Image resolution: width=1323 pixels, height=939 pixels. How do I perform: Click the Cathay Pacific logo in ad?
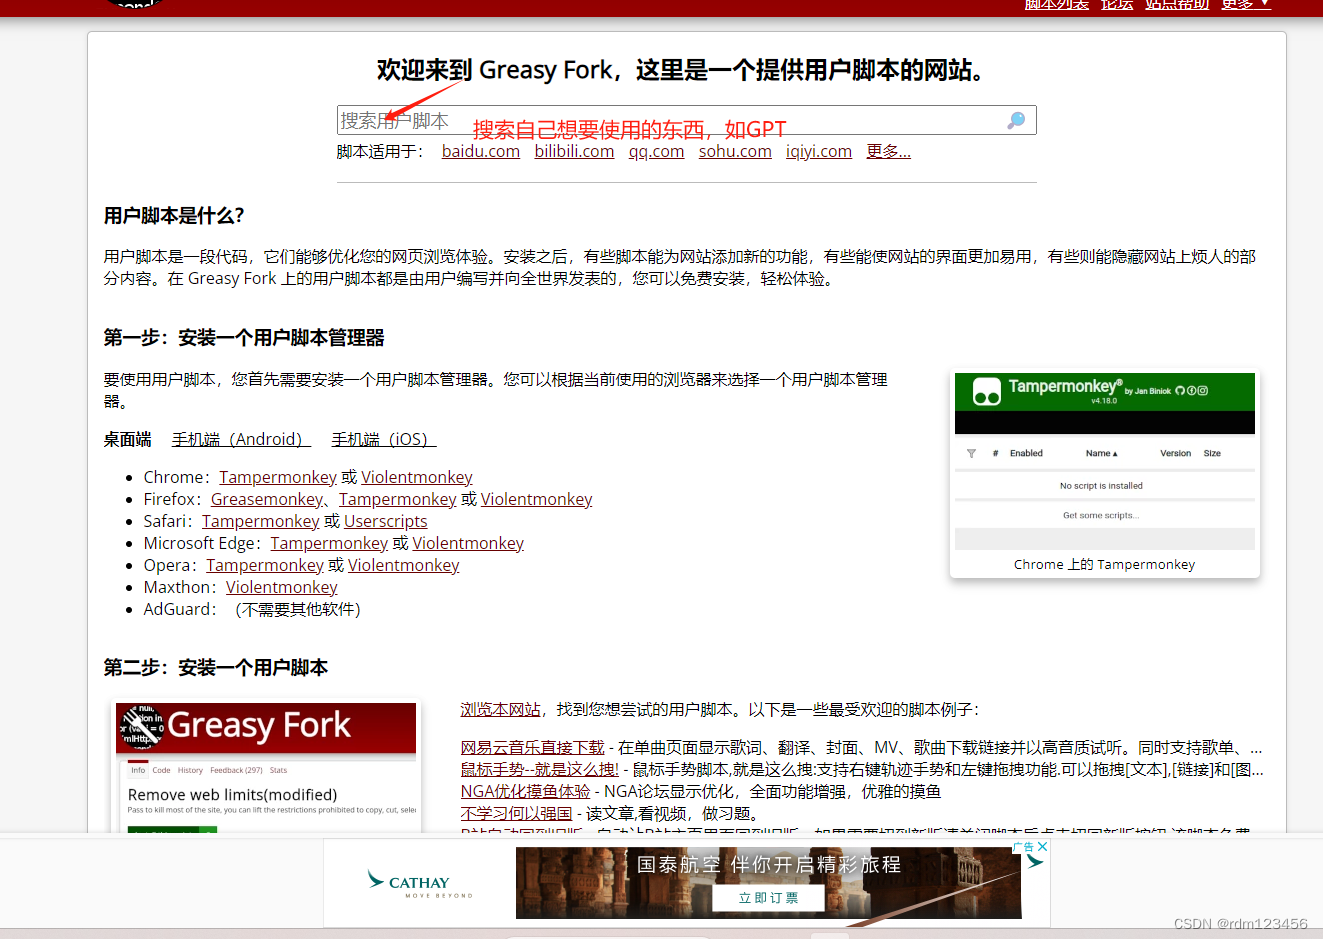click(x=419, y=883)
